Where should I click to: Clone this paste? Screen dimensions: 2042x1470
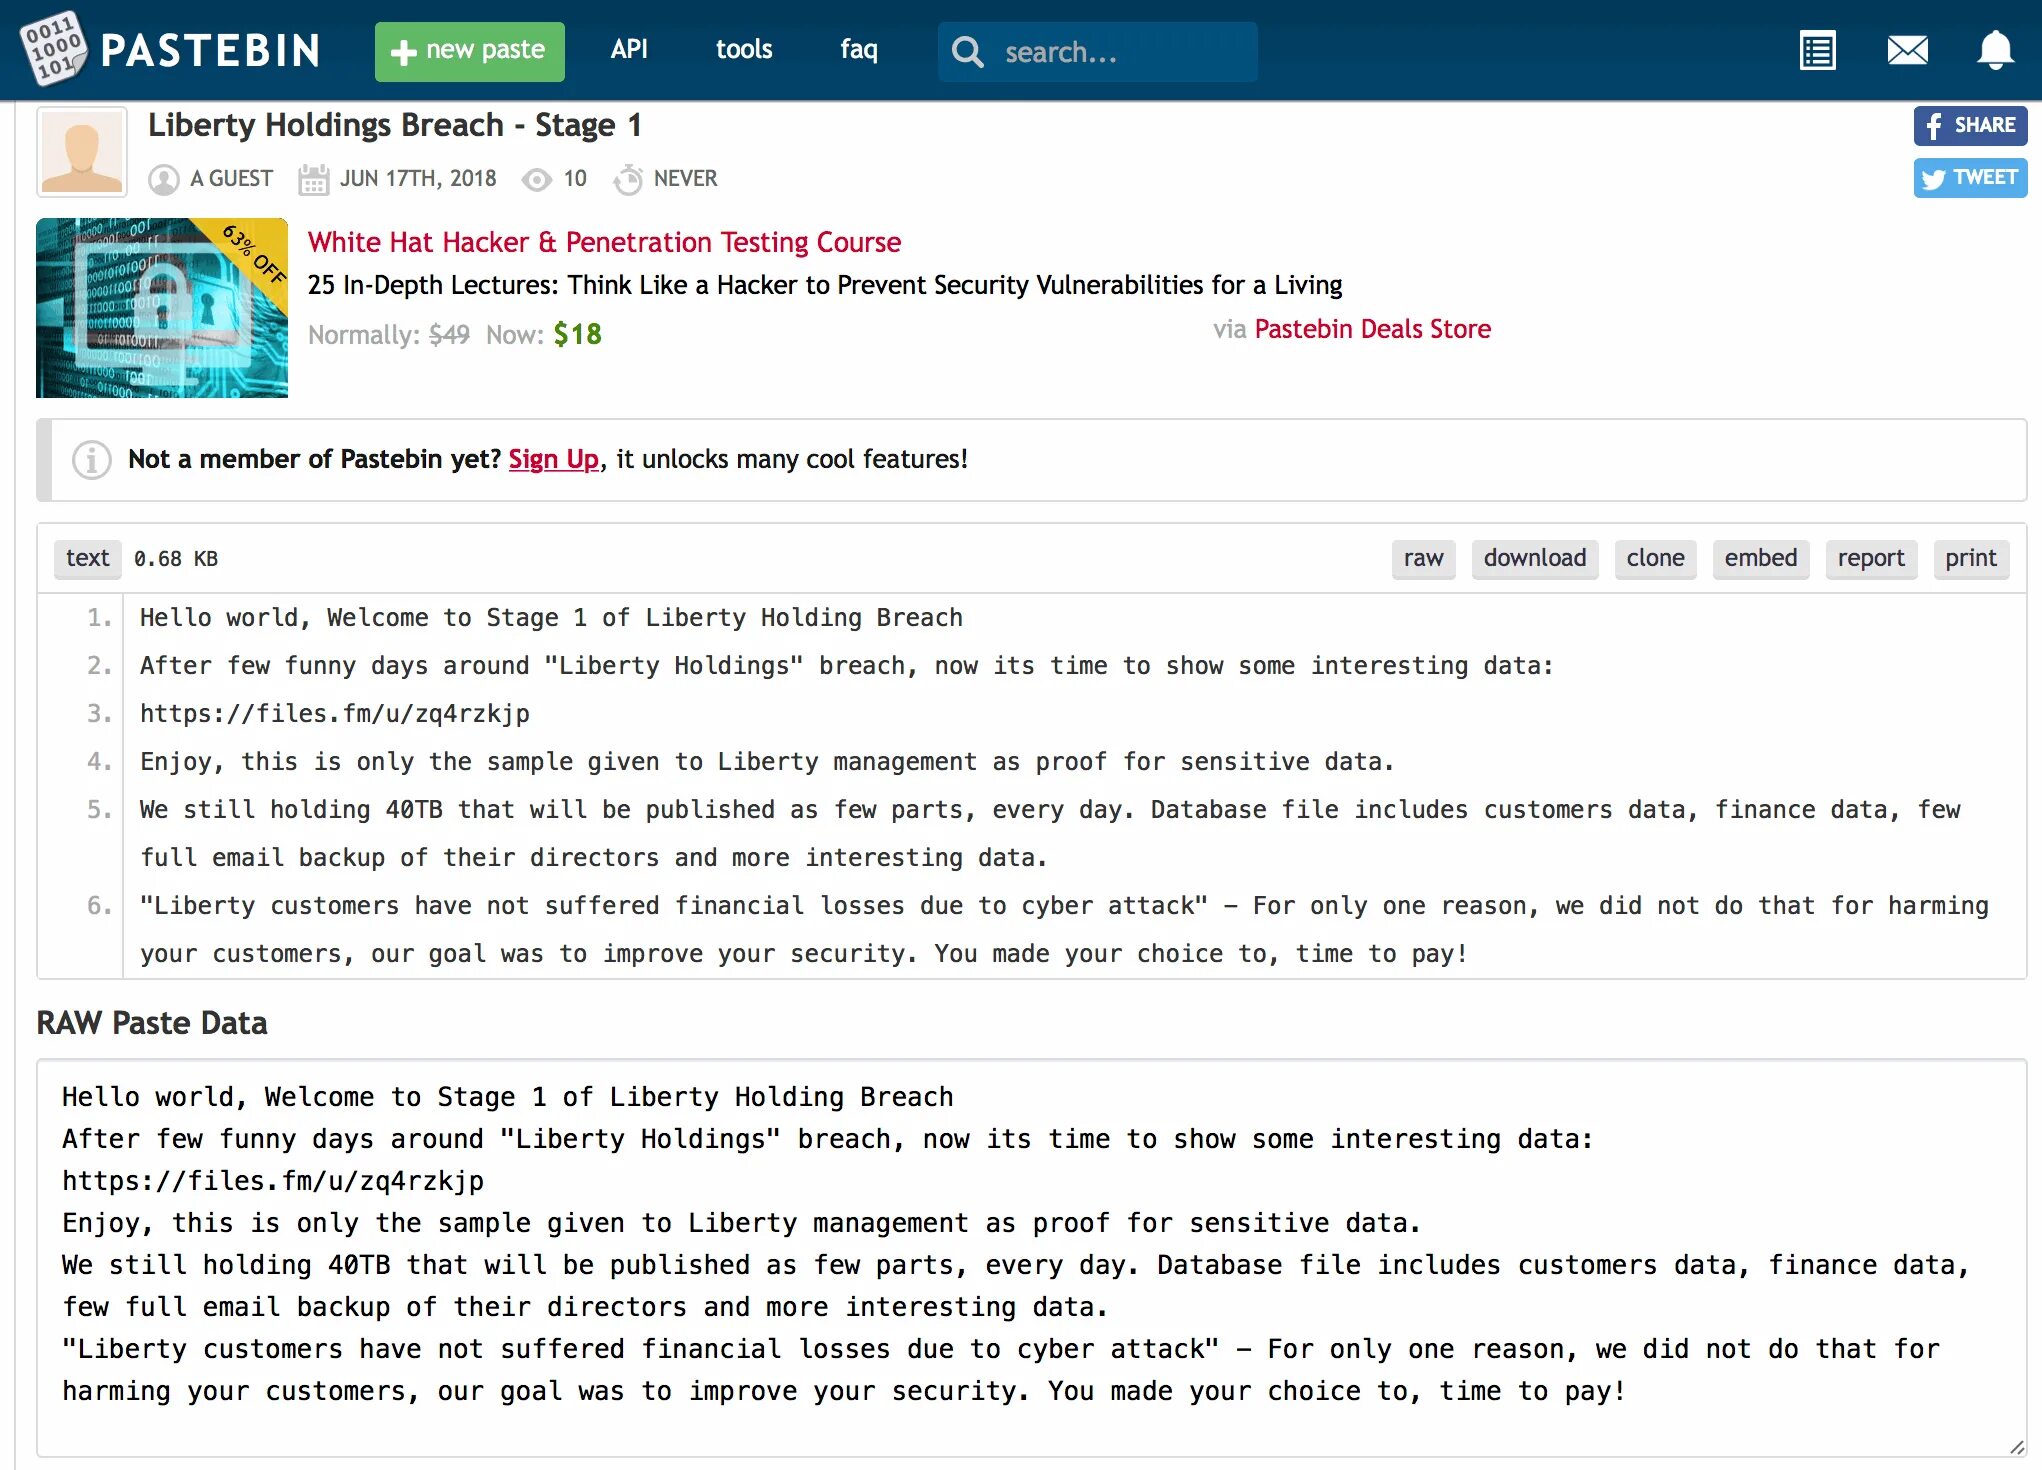coord(1655,558)
